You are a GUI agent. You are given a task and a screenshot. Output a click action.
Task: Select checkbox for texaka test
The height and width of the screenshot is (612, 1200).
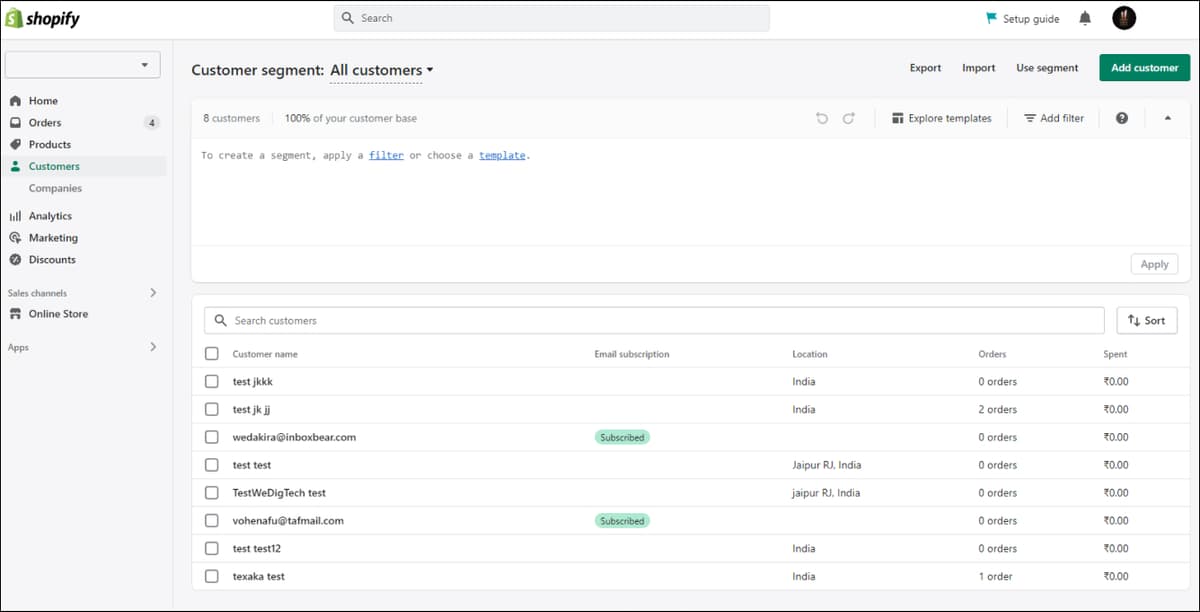click(211, 576)
